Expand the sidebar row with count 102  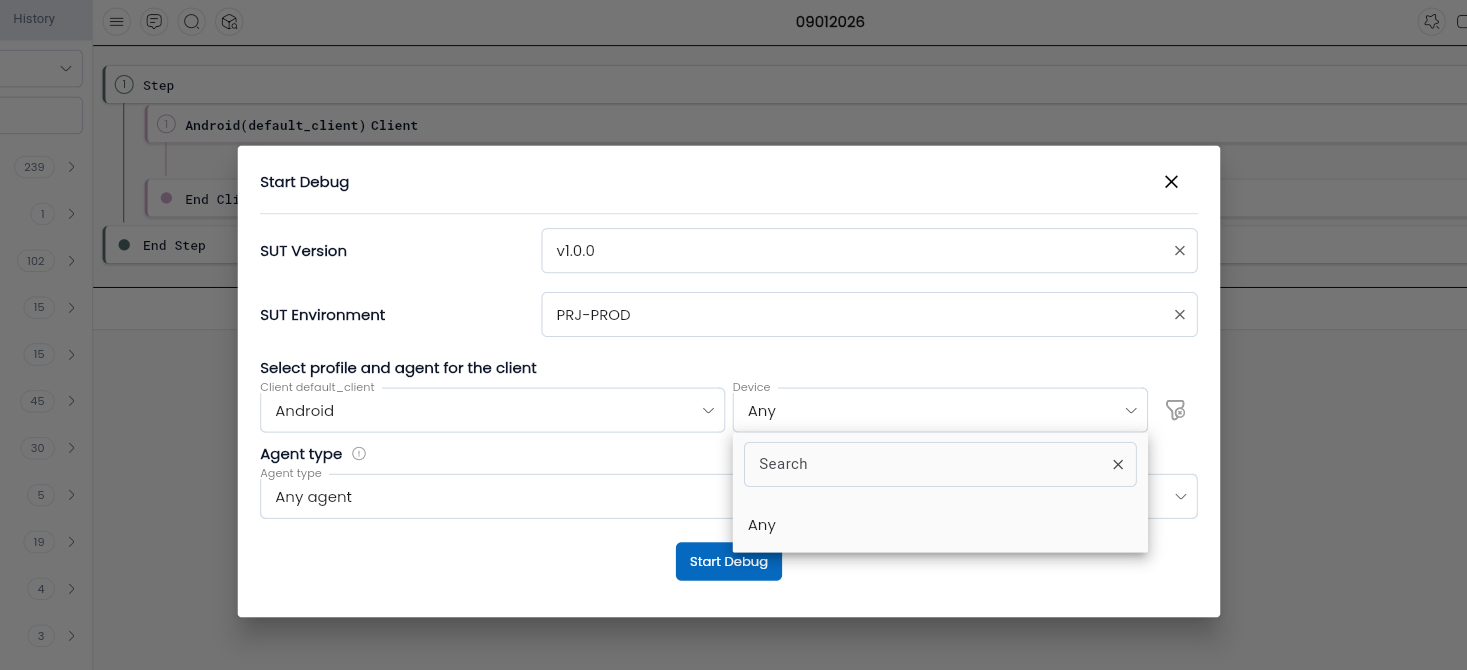coord(71,261)
